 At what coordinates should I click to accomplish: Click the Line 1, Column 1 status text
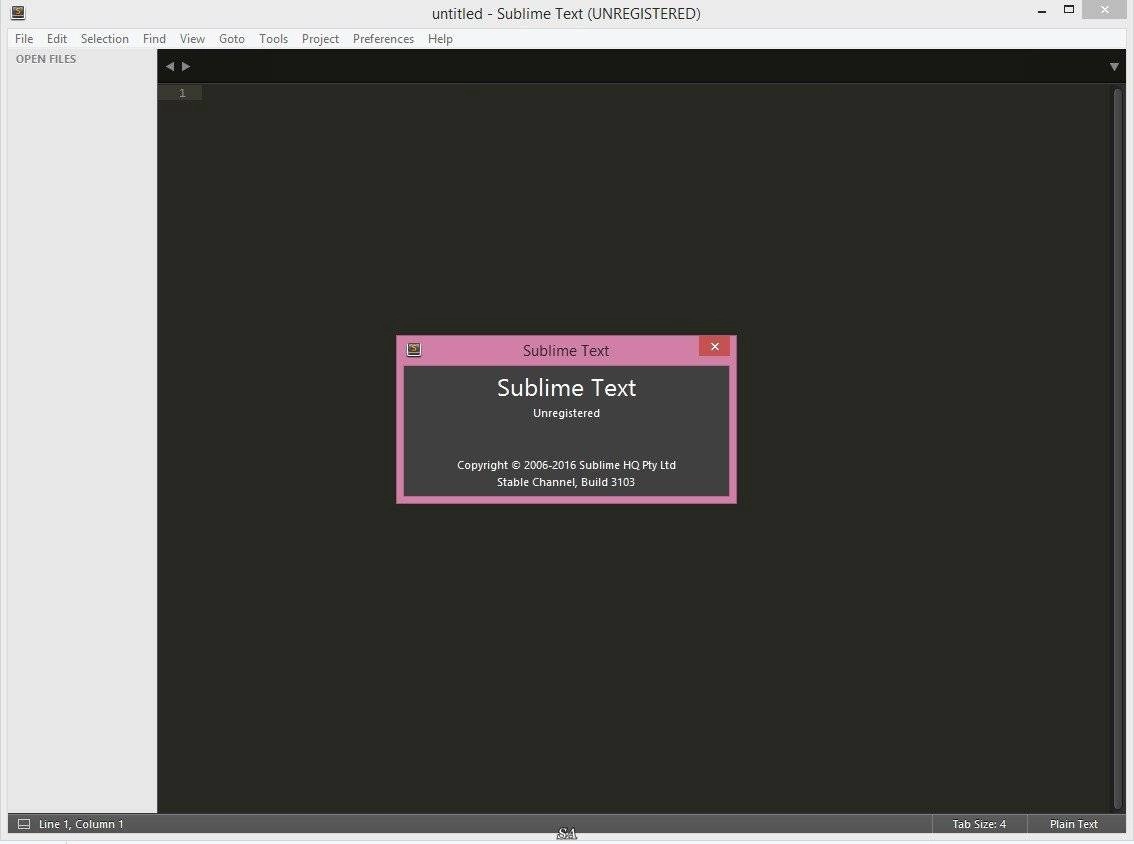point(81,824)
